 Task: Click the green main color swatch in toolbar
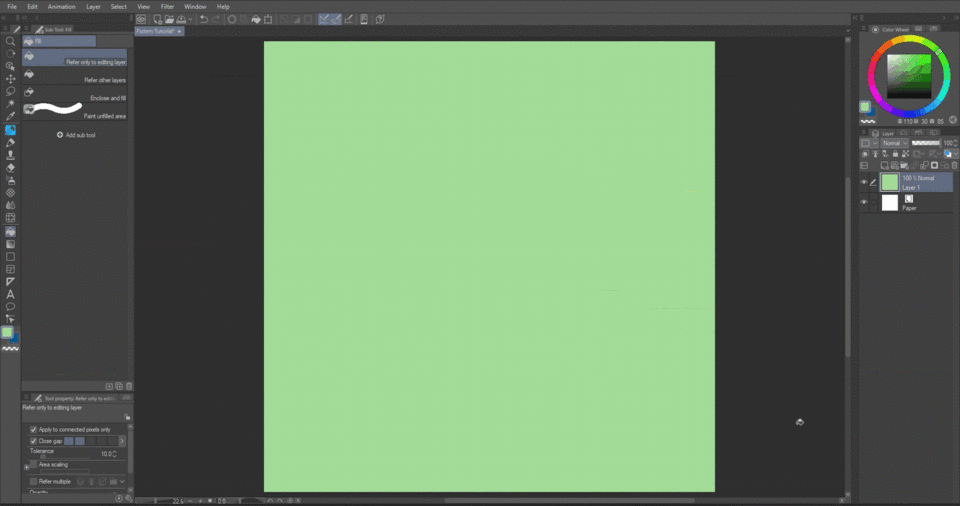coord(7,332)
